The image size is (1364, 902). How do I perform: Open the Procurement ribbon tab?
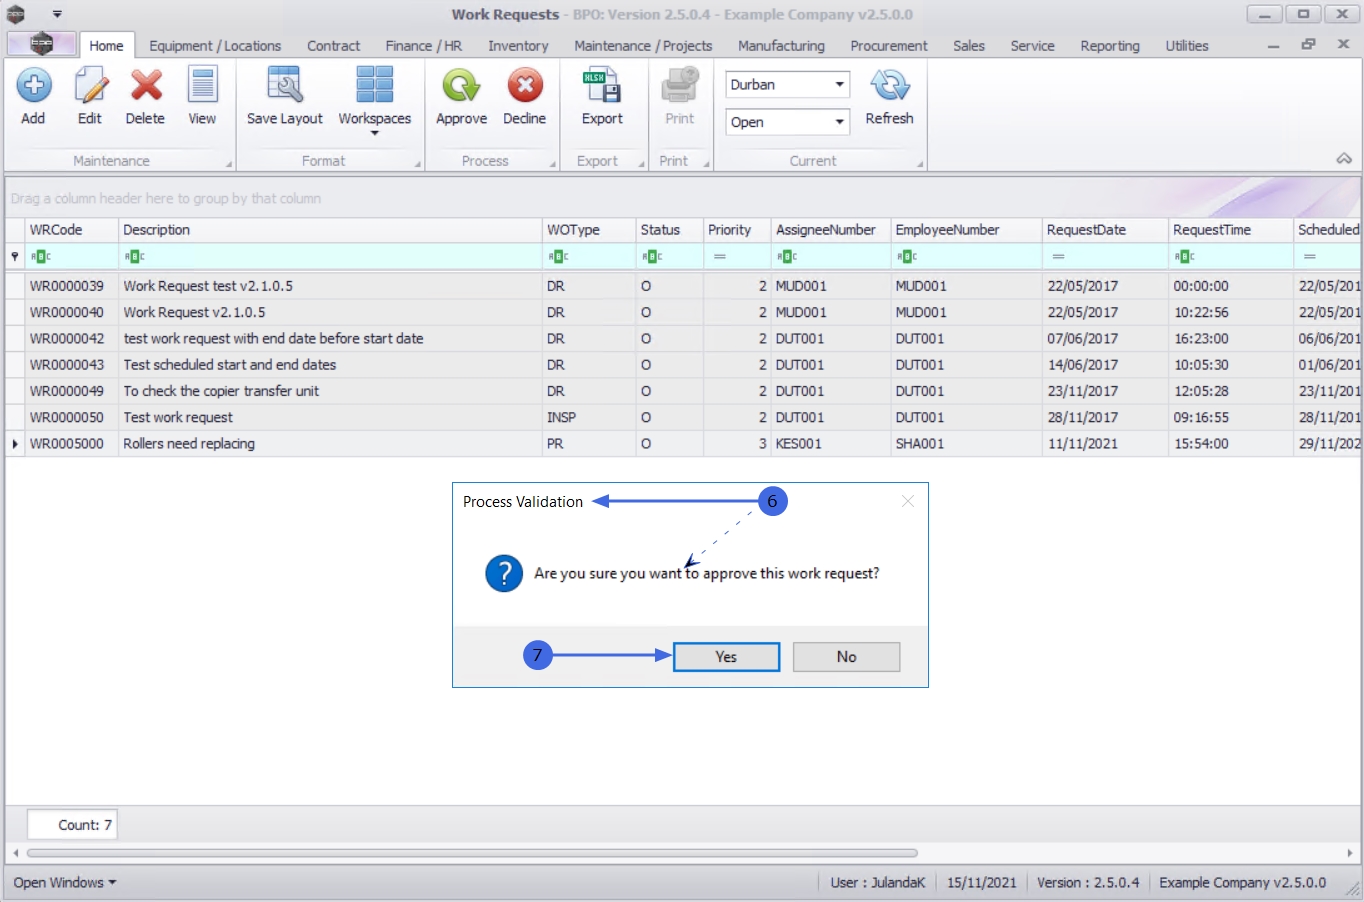point(888,46)
